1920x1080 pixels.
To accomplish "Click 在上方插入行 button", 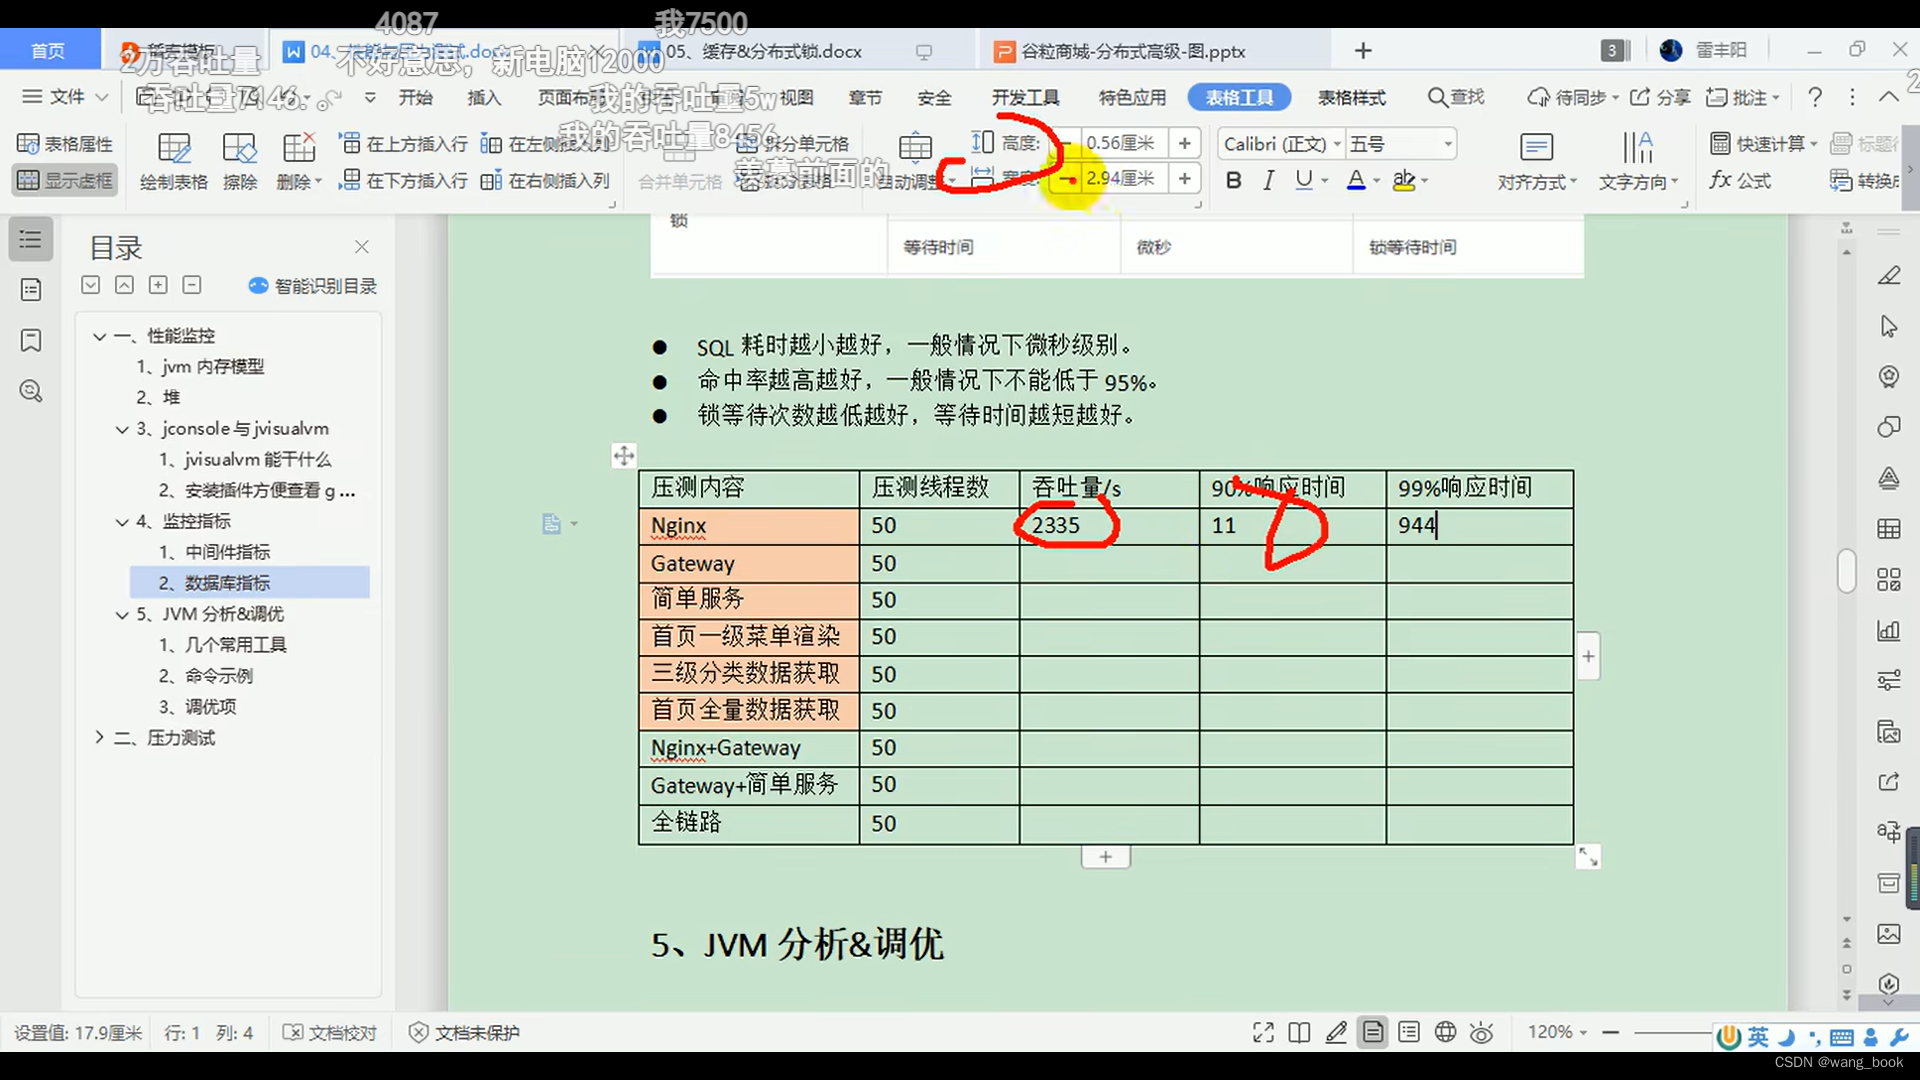I will click(402, 142).
